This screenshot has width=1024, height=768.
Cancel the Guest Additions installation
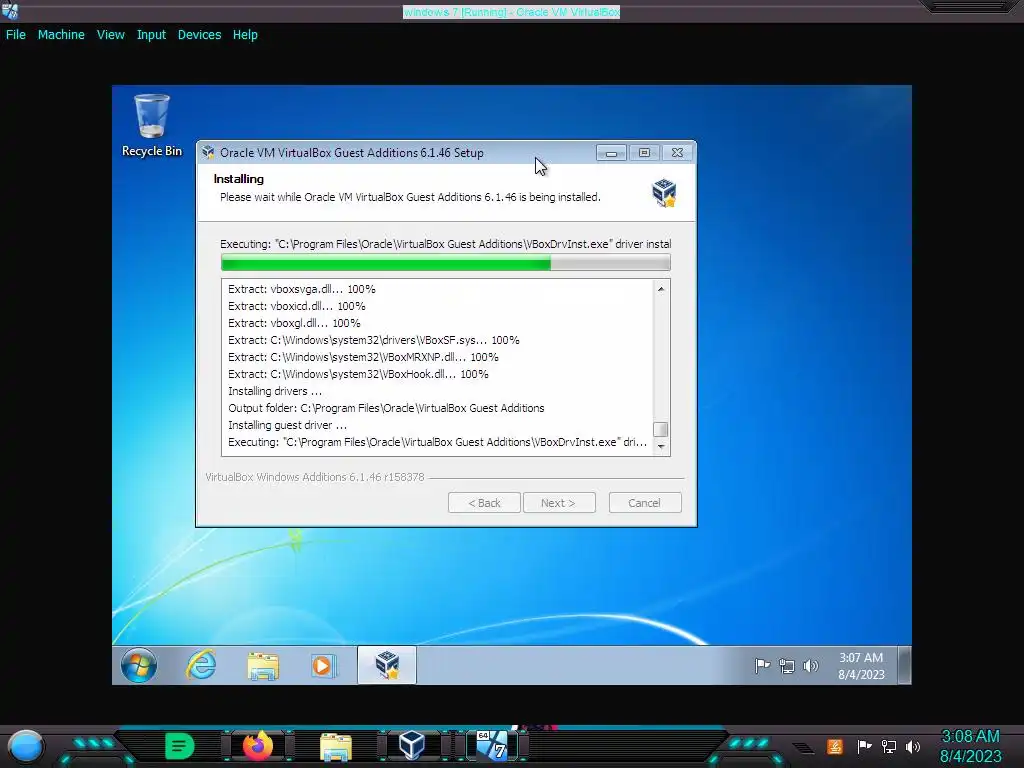click(645, 503)
